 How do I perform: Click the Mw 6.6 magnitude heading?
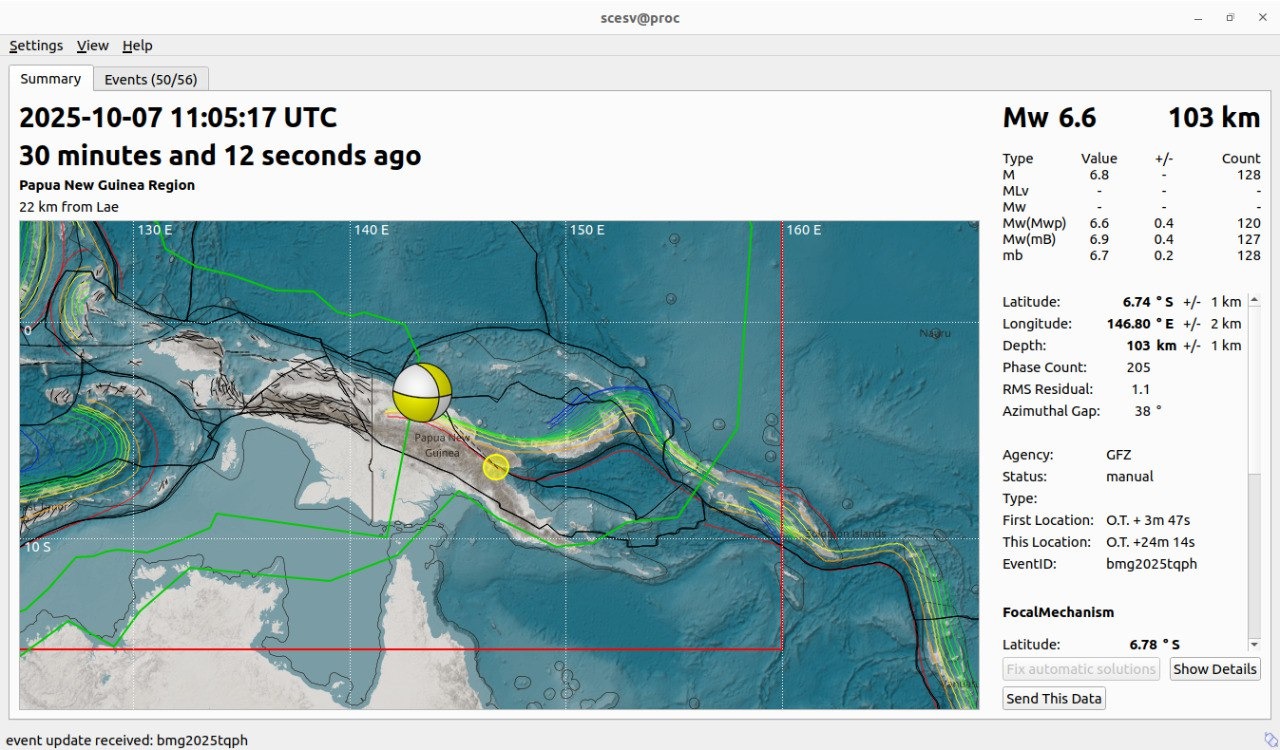coord(1049,118)
